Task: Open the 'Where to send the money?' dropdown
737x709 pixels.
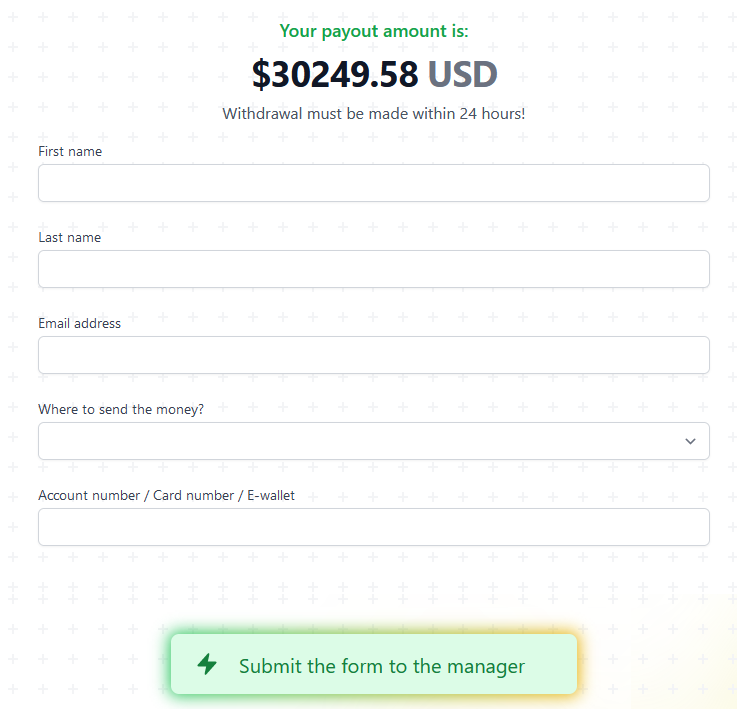Action: point(374,441)
